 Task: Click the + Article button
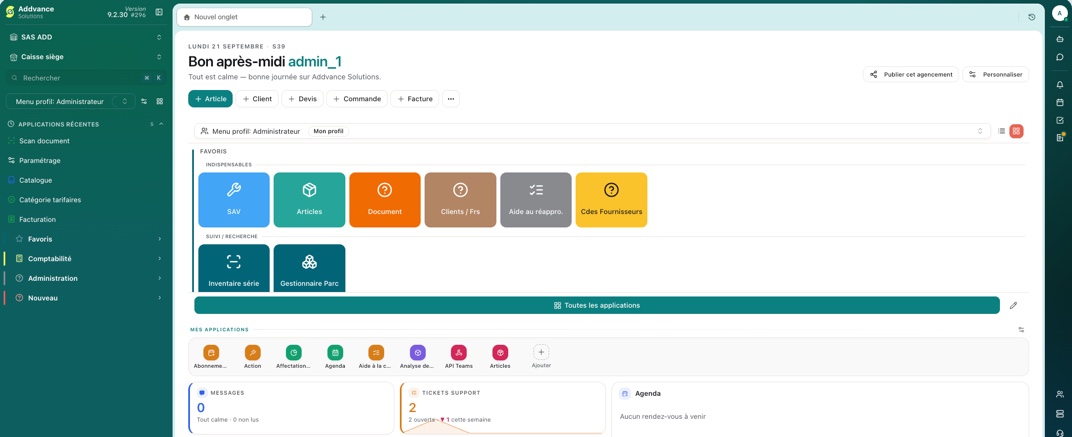[211, 98]
